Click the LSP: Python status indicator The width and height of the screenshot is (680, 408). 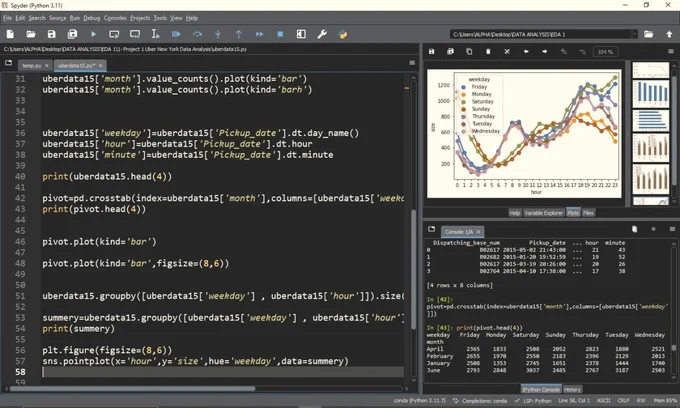(533, 401)
